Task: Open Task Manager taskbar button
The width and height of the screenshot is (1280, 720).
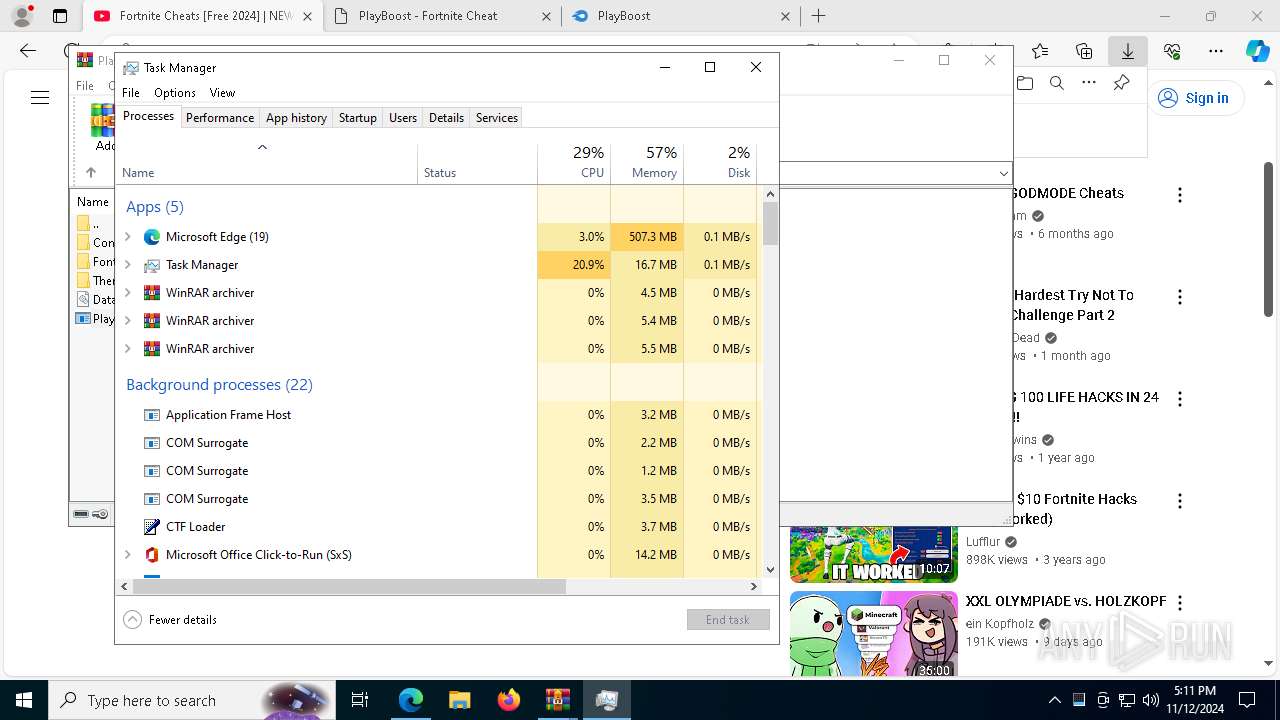Action: [606, 700]
